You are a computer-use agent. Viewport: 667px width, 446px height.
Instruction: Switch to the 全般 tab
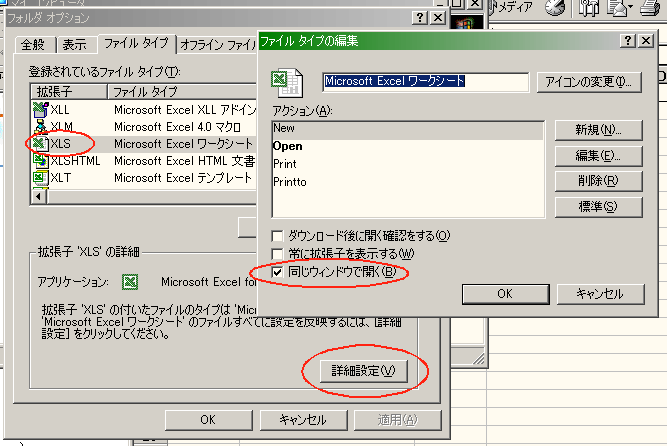click(34, 45)
